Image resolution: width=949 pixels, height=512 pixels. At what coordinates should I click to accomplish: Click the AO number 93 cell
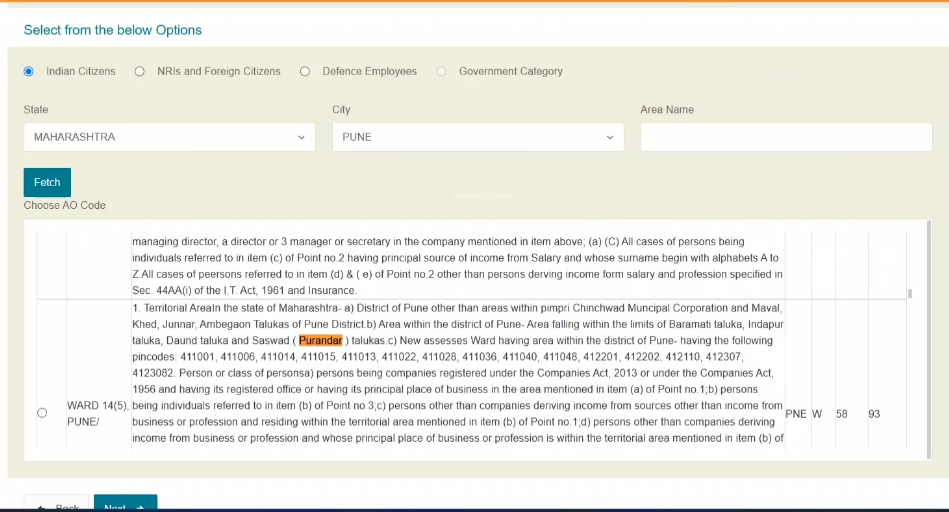coord(874,414)
